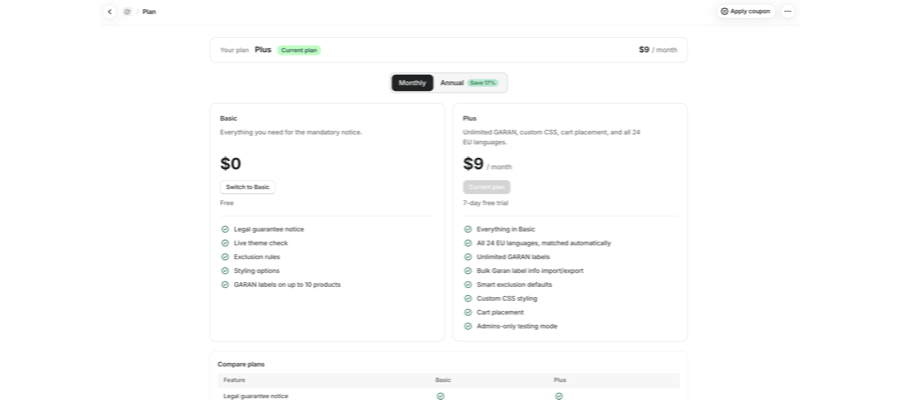Click the Plus column header in table
Image resolution: width=900 pixels, height=400 pixels.
[560, 380]
